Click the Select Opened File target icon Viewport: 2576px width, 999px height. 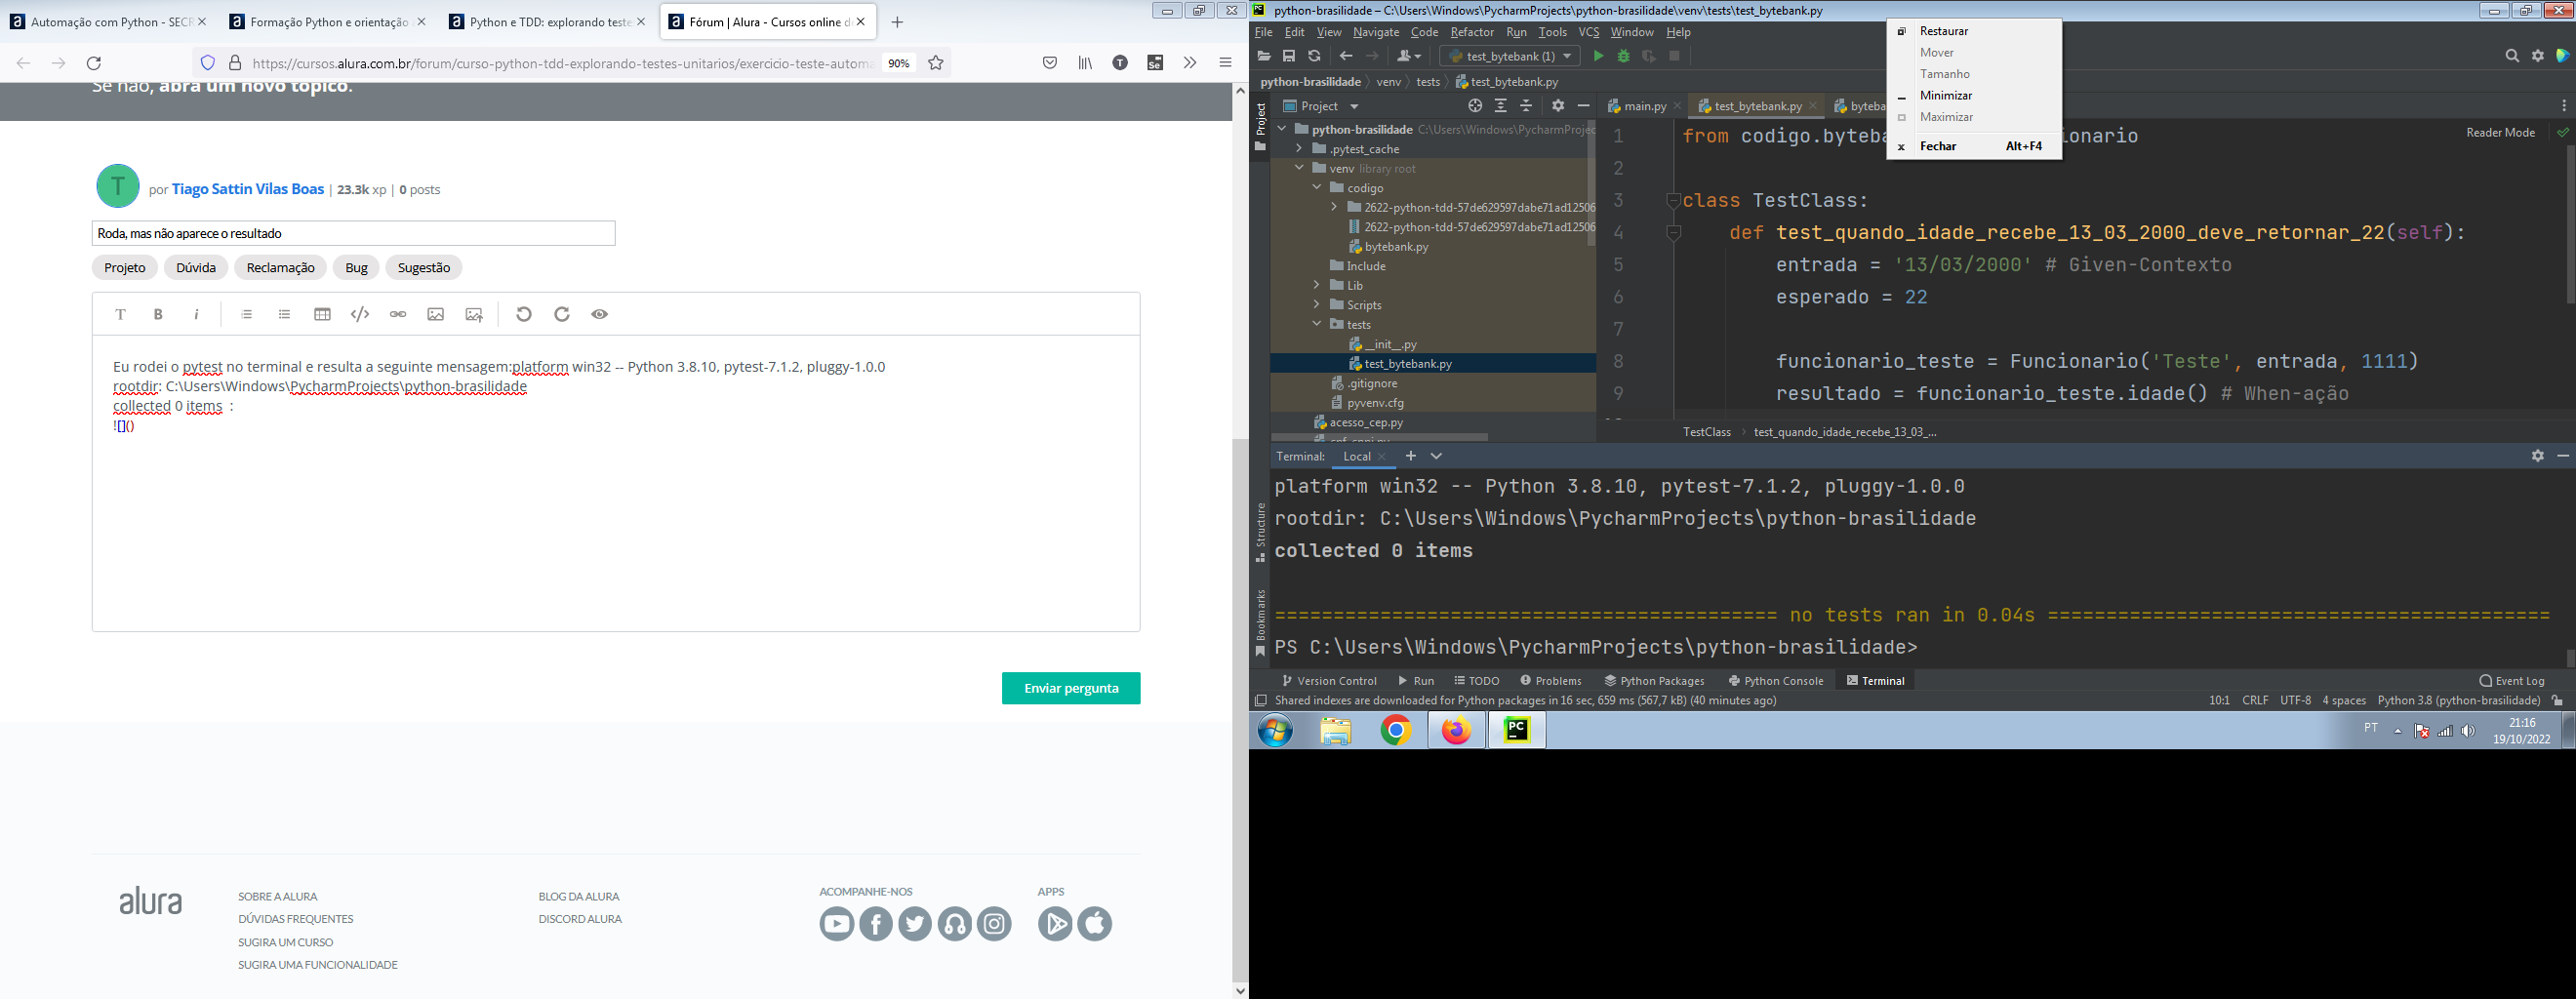(1475, 106)
